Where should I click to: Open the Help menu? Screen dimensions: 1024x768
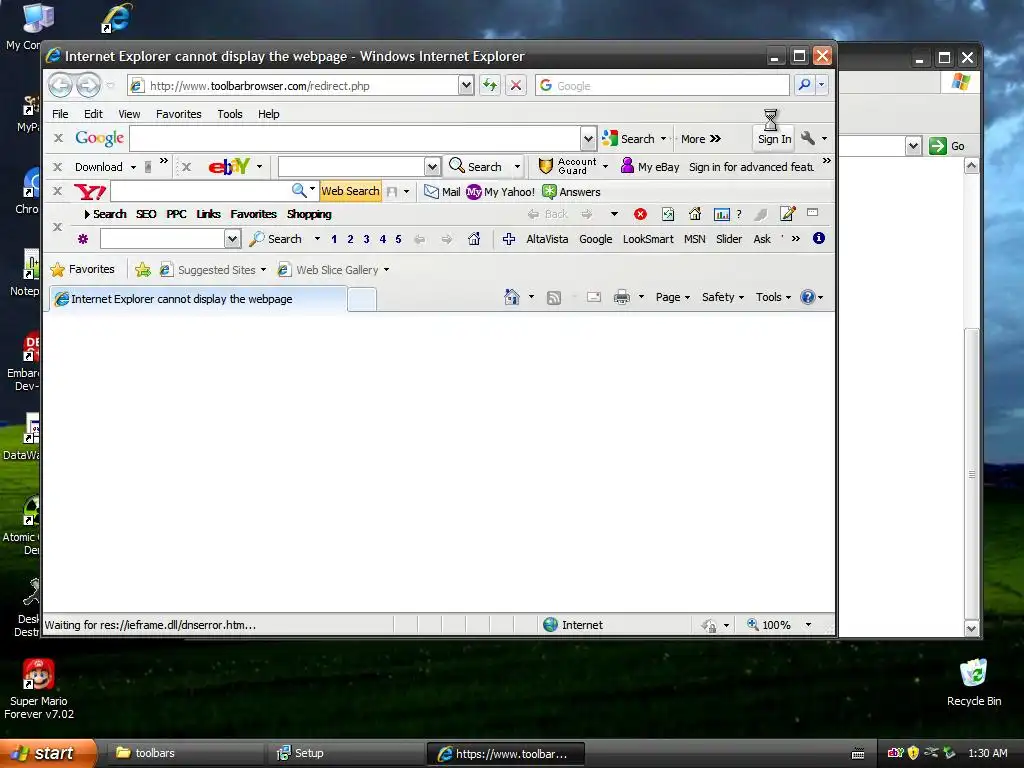268,114
